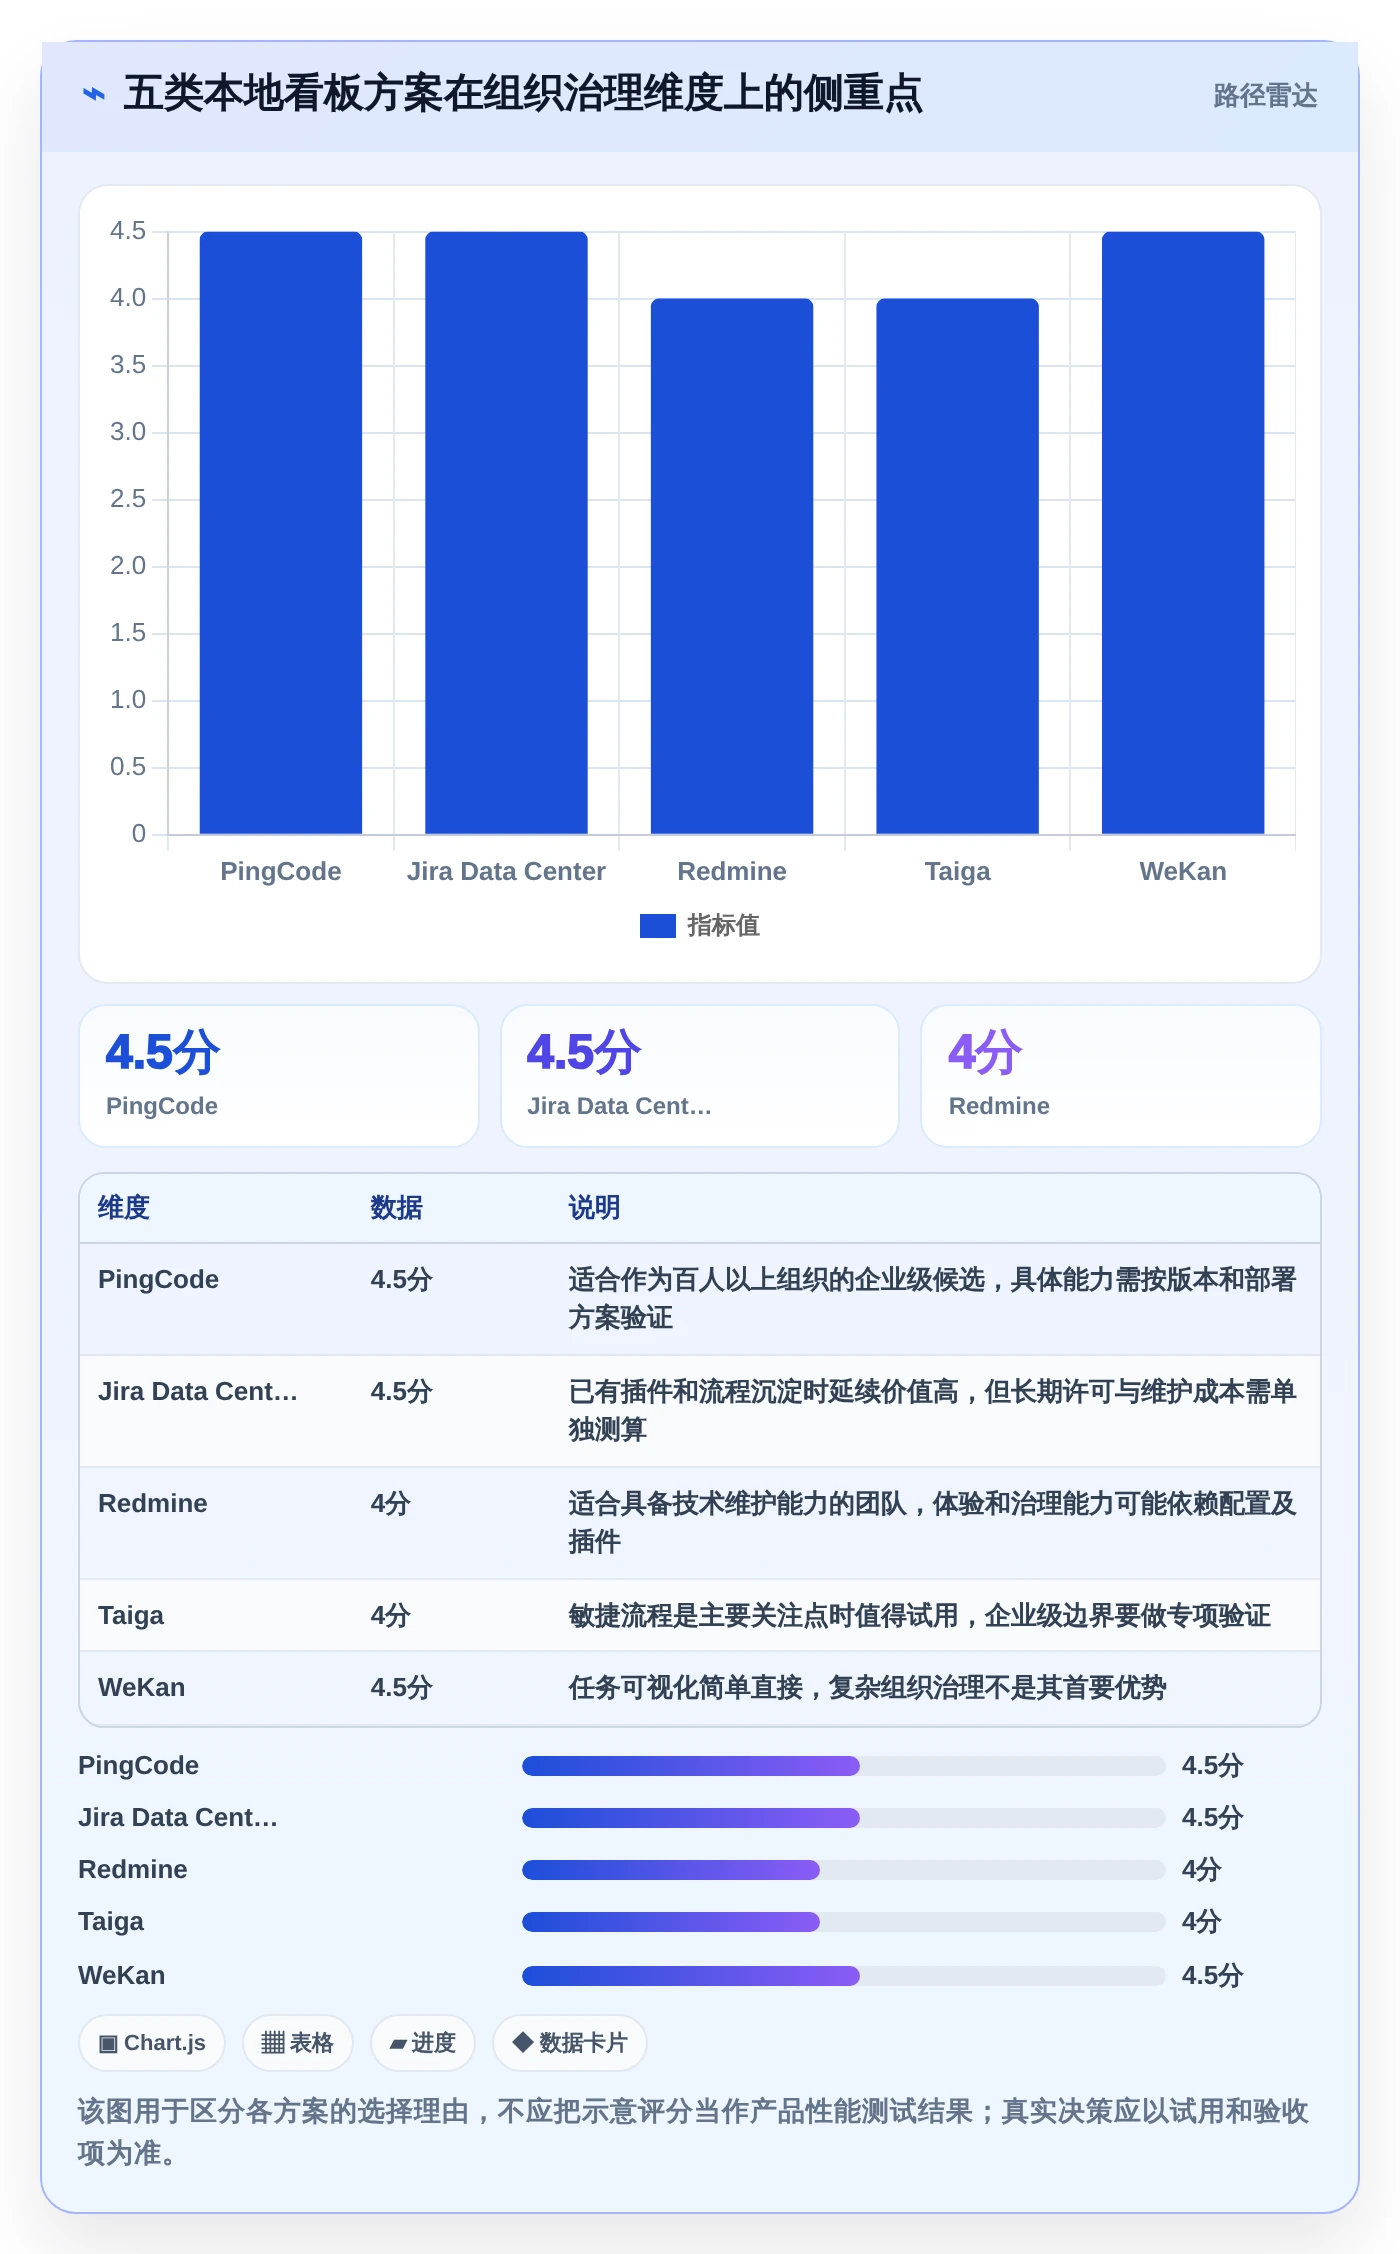Select the Chart.js tag chip
1400x2254 pixels.
click(x=152, y=2043)
